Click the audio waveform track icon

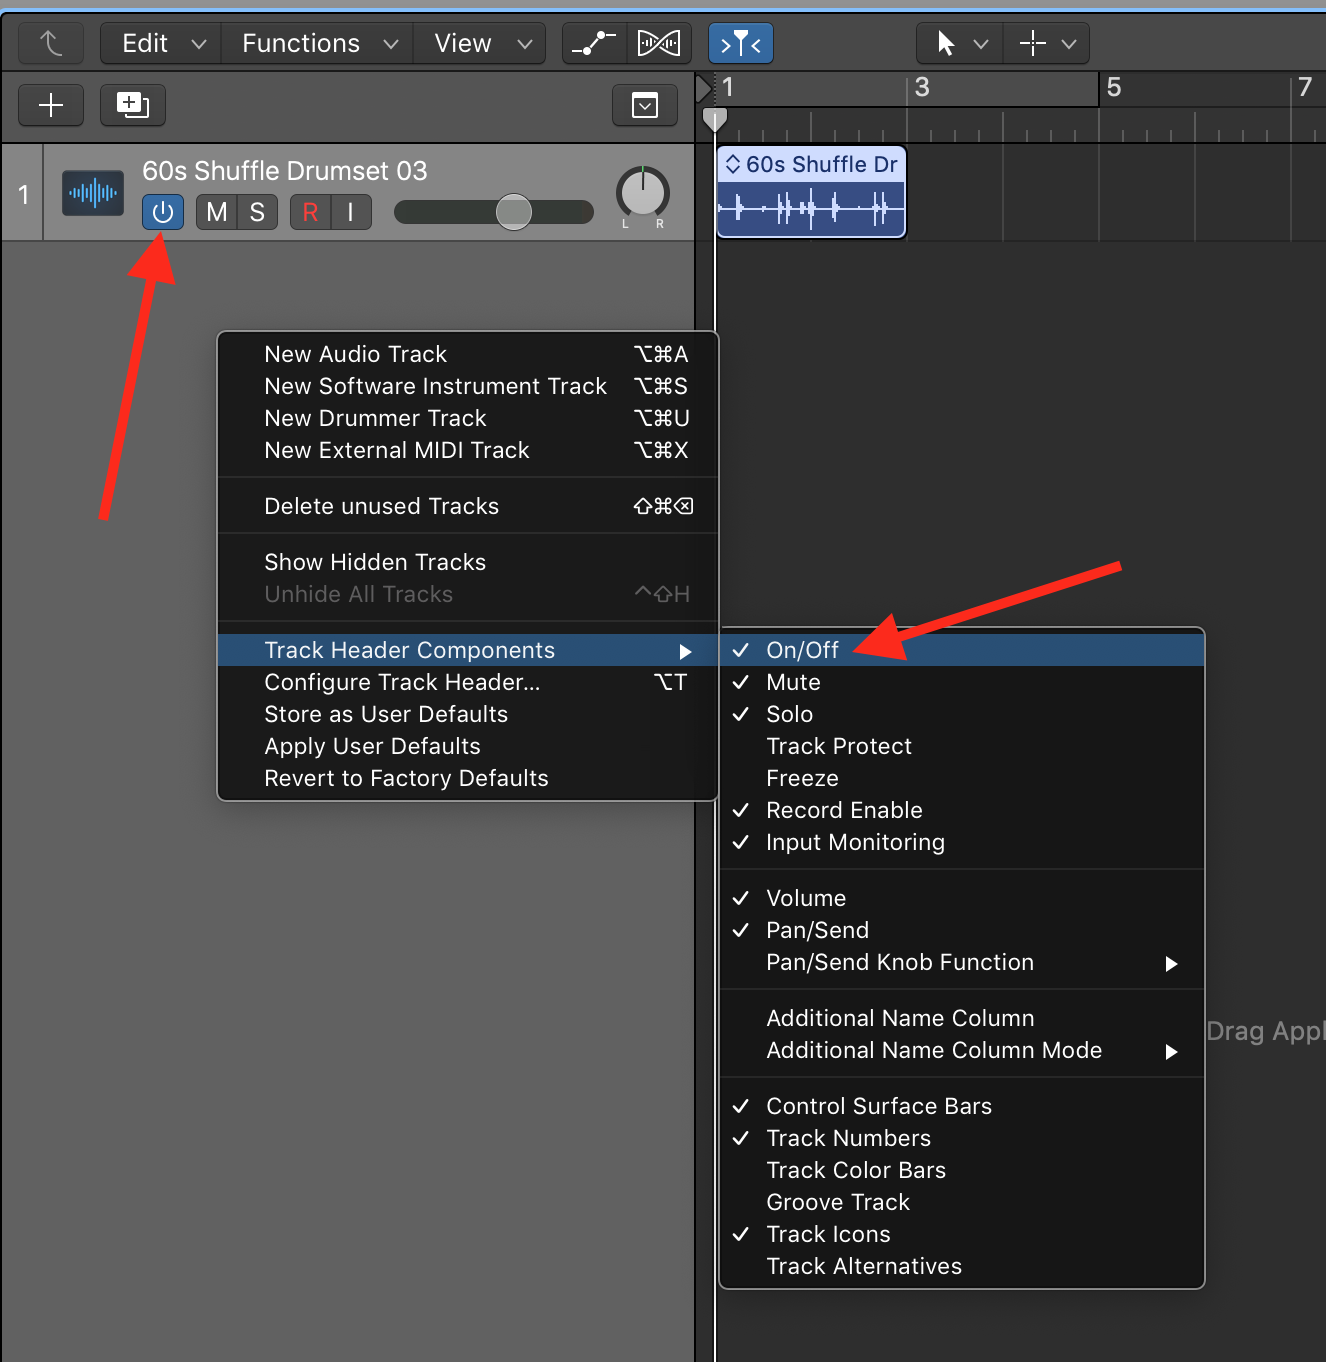93,193
